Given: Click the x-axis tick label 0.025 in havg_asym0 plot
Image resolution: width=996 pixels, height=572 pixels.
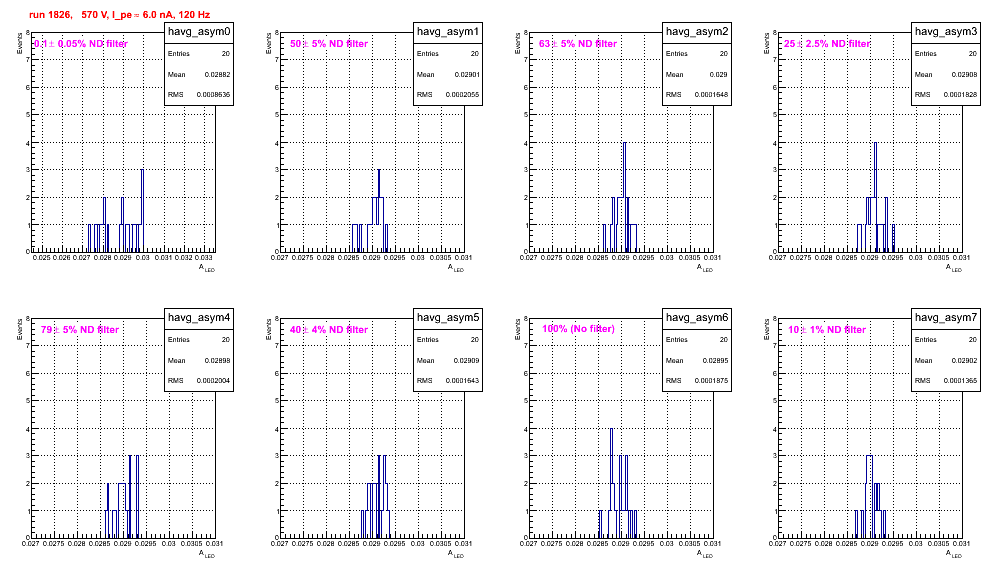Looking at the screenshot, I should 41,258.
